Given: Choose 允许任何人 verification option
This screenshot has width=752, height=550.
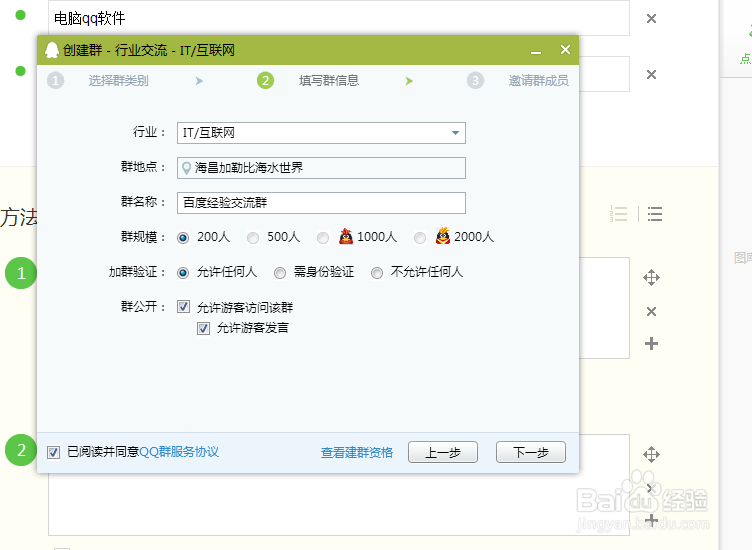Looking at the screenshot, I should tap(183, 273).
